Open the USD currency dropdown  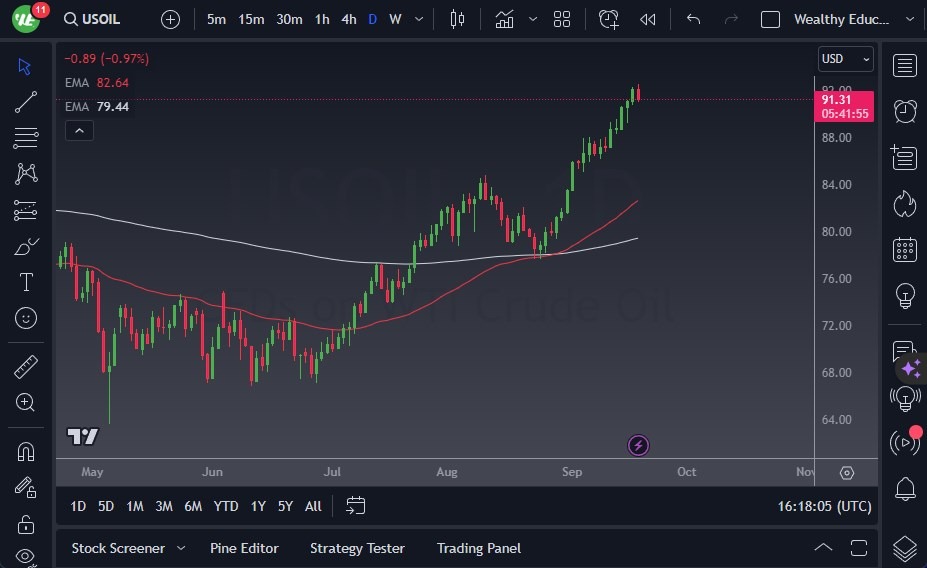tap(846, 59)
